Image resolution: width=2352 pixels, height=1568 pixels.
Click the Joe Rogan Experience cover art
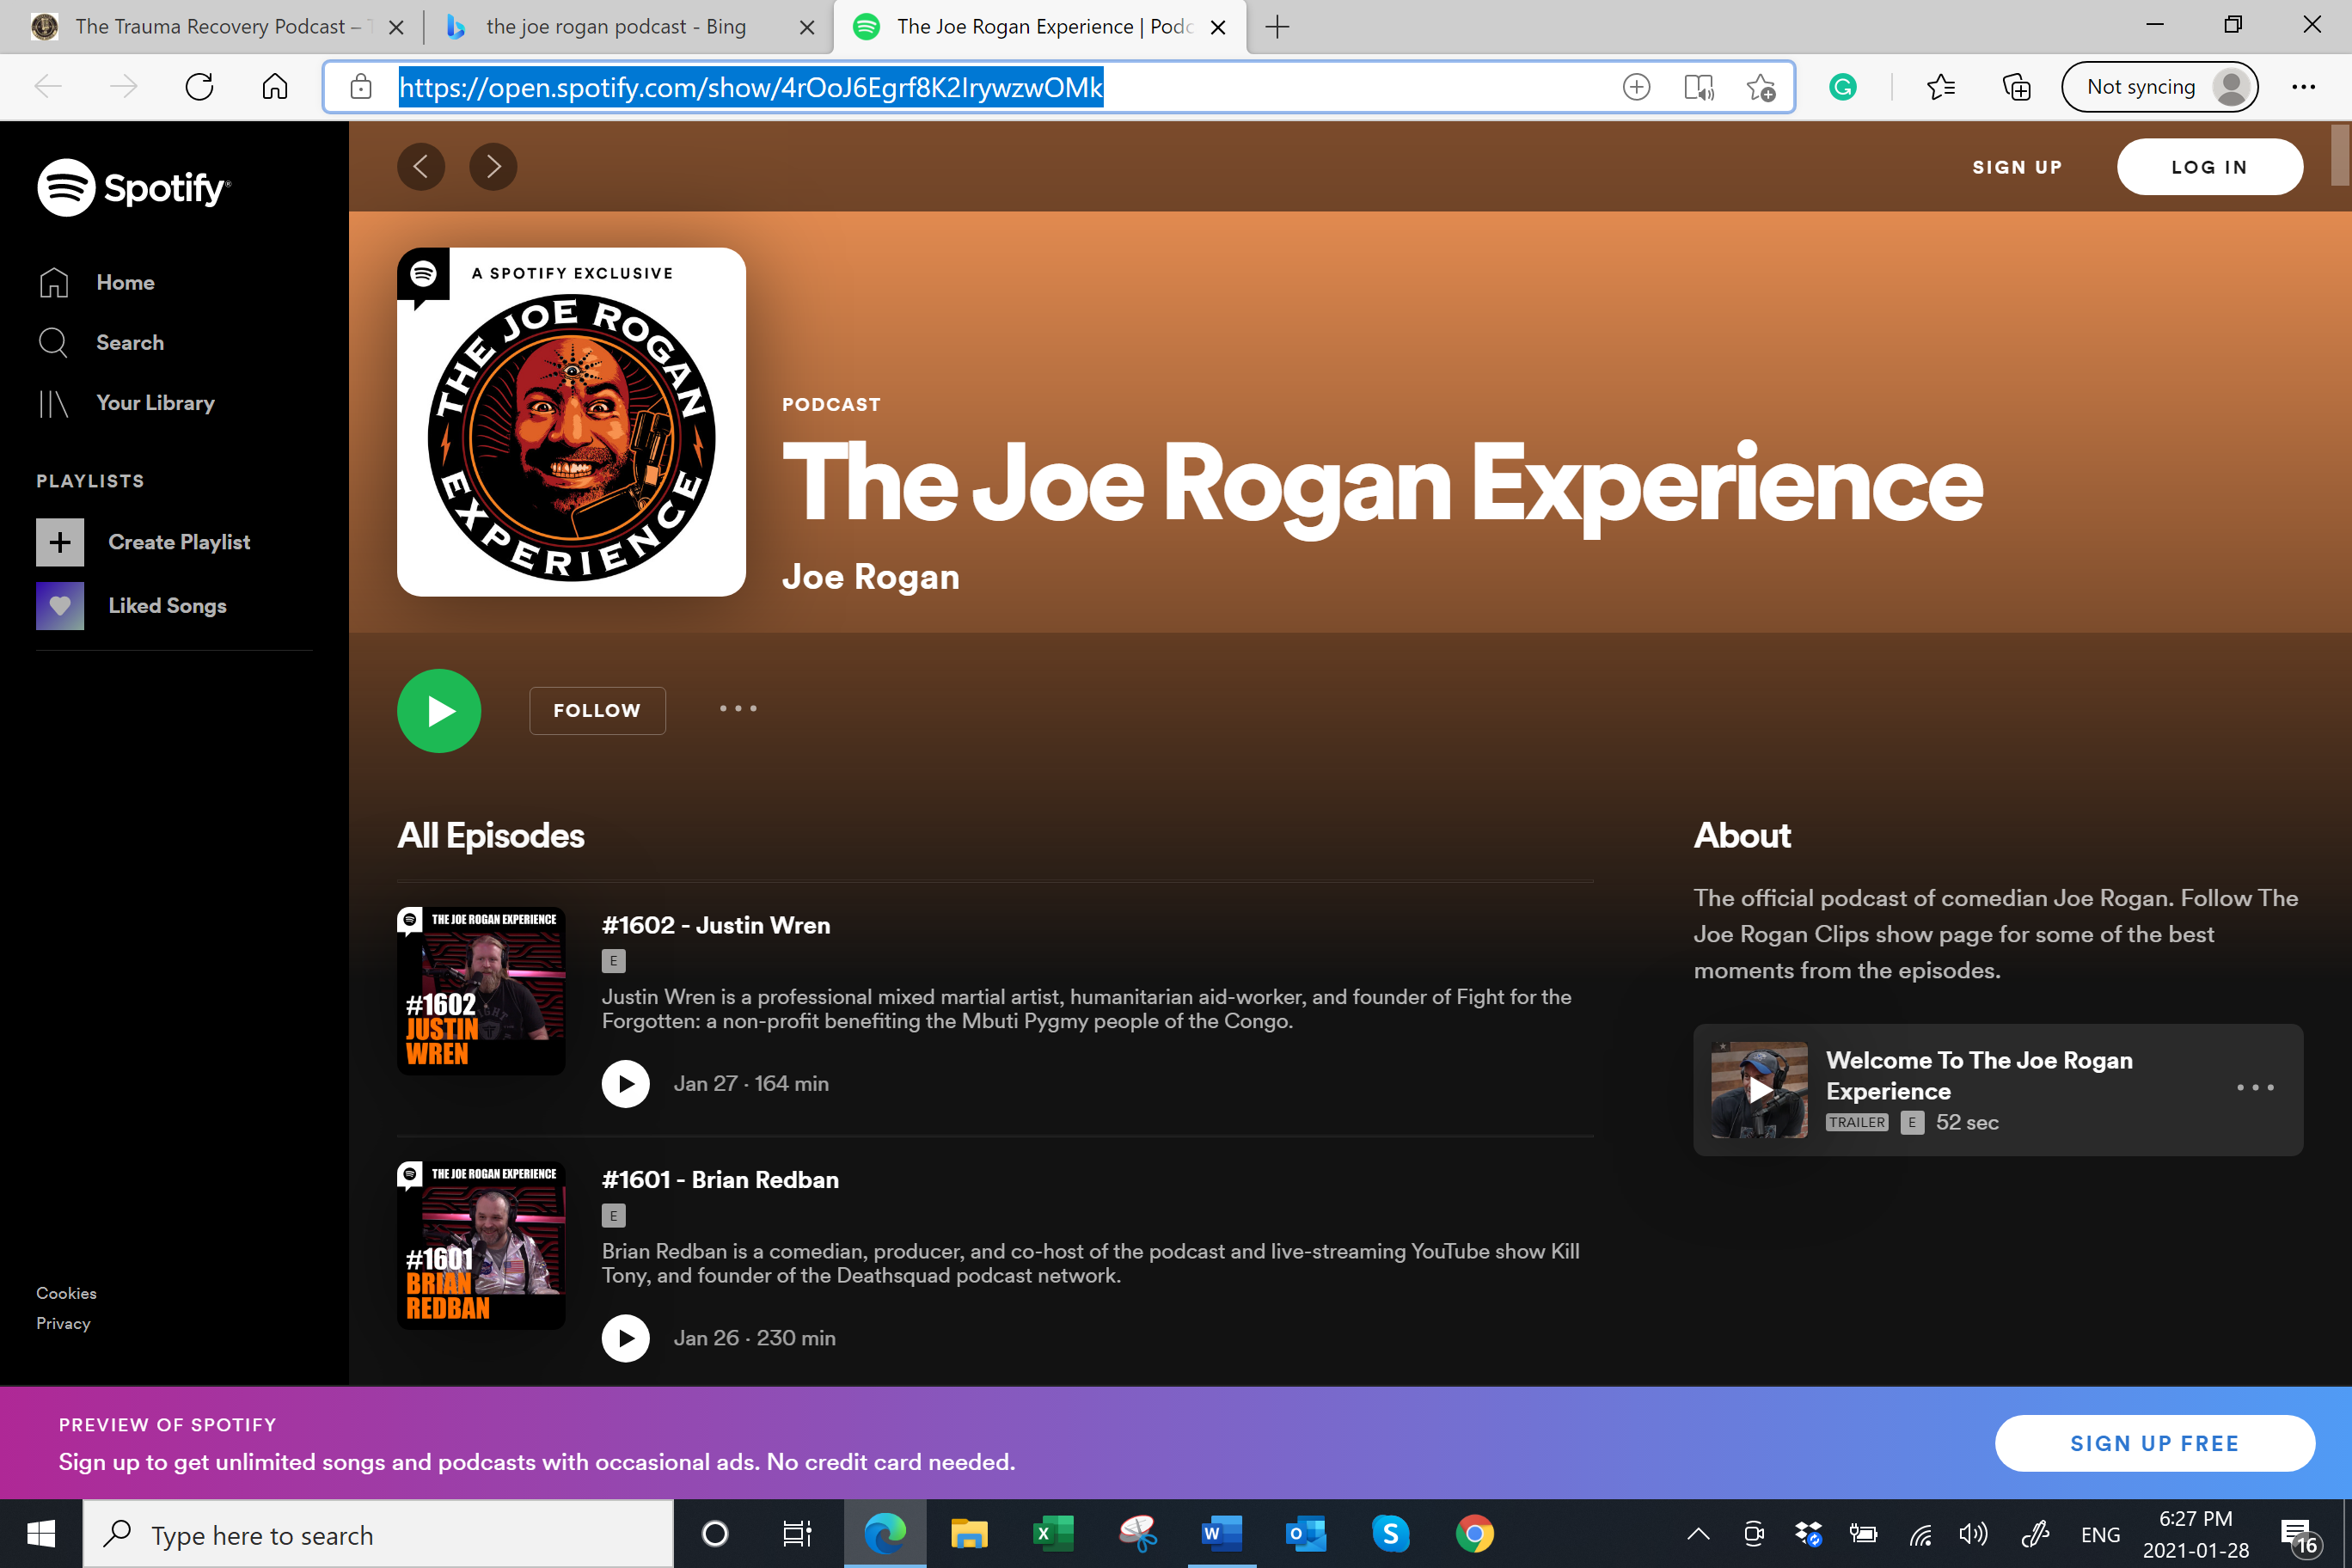click(x=571, y=422)
